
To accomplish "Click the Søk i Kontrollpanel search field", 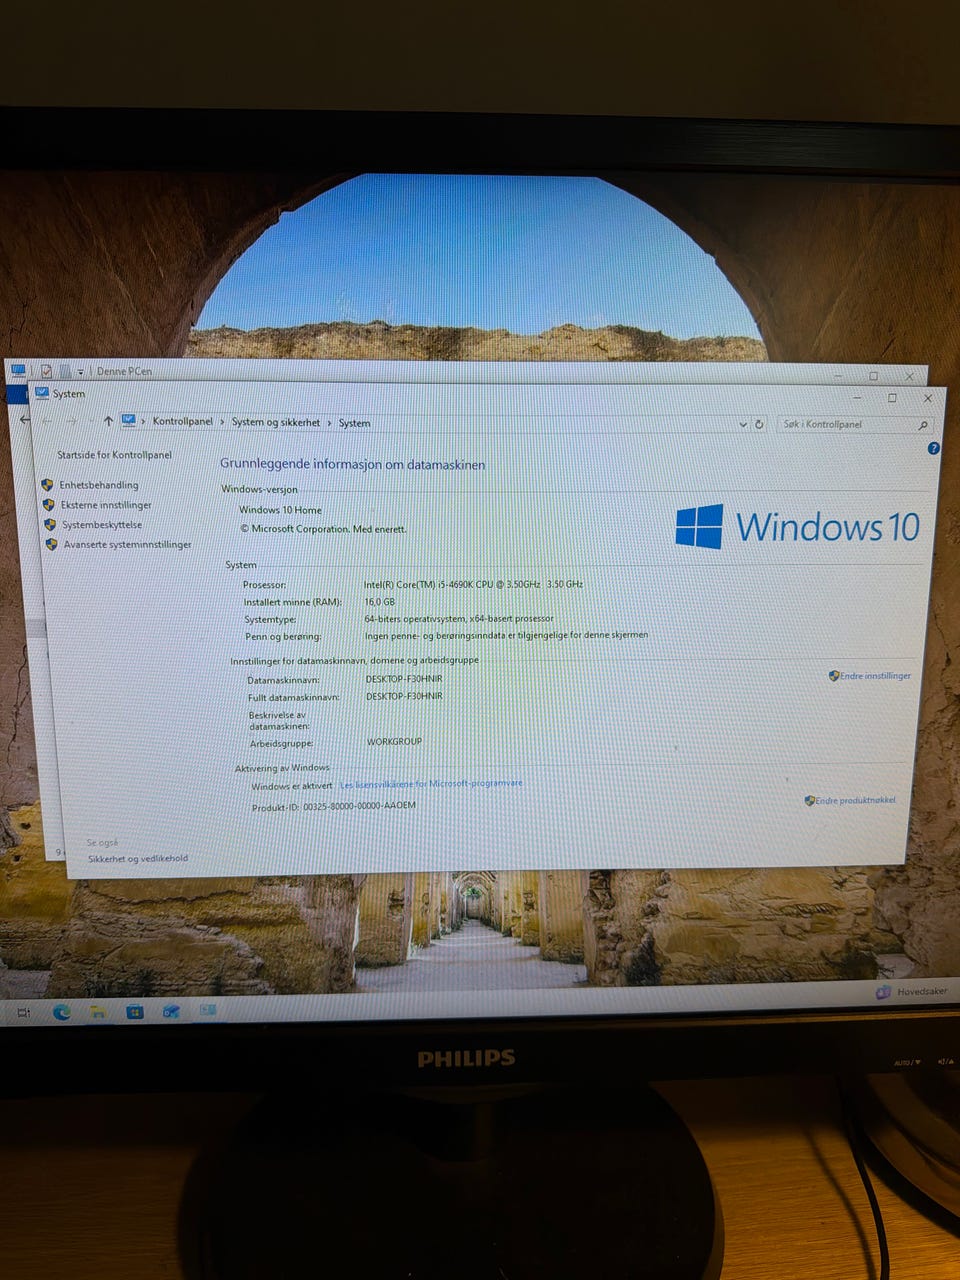I will click(x=855, y=425).
